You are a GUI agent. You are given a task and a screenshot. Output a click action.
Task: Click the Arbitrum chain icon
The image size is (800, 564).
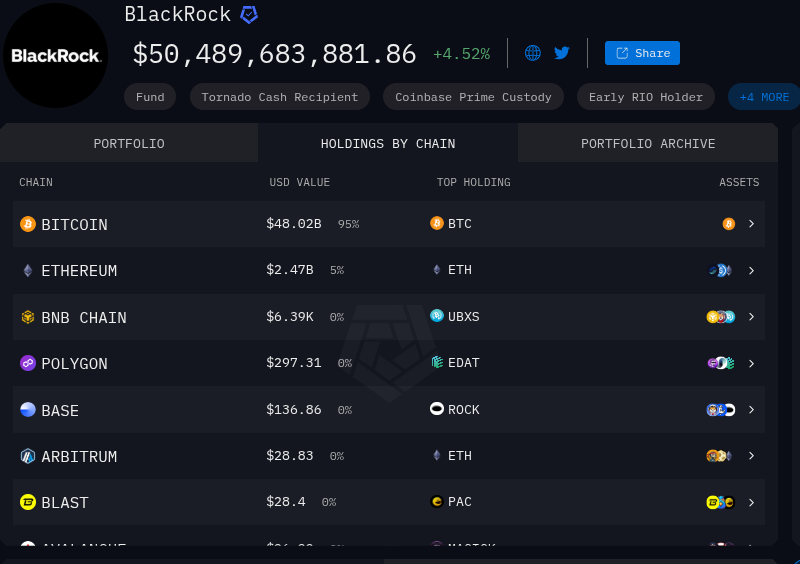(x=28, y=456)
